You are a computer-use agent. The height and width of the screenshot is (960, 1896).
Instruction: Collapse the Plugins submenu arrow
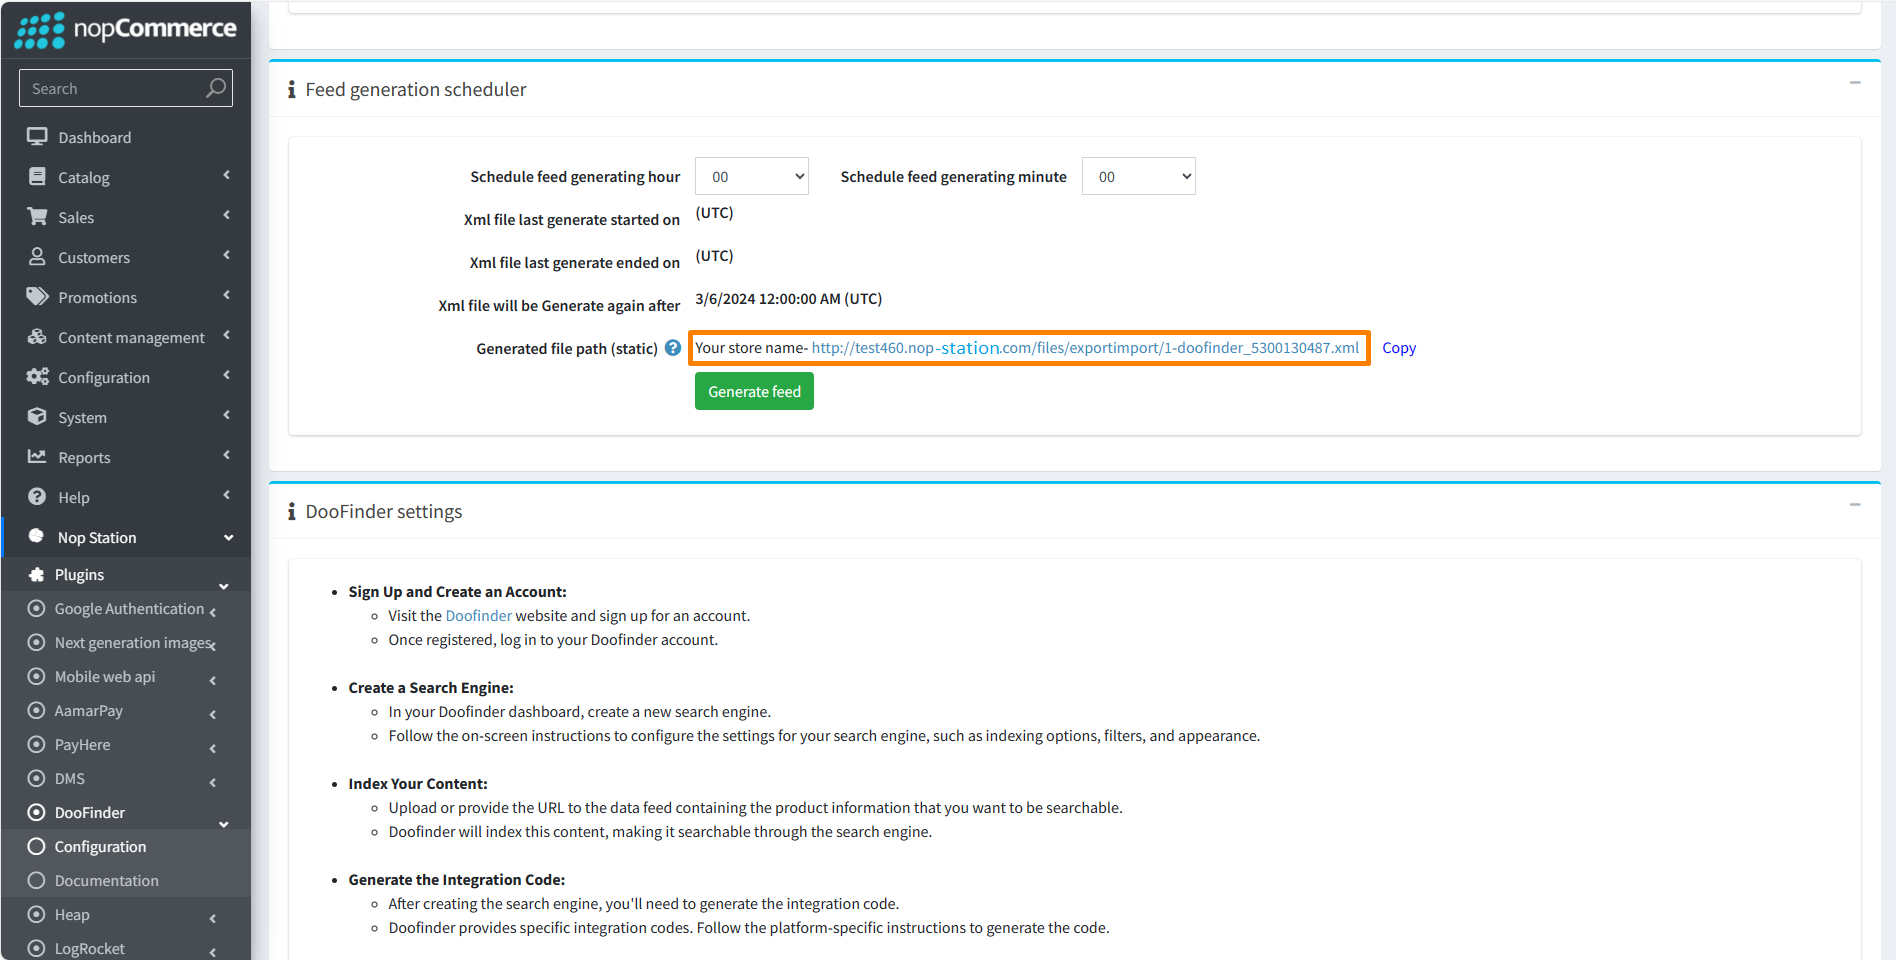(x=224, y=586)
